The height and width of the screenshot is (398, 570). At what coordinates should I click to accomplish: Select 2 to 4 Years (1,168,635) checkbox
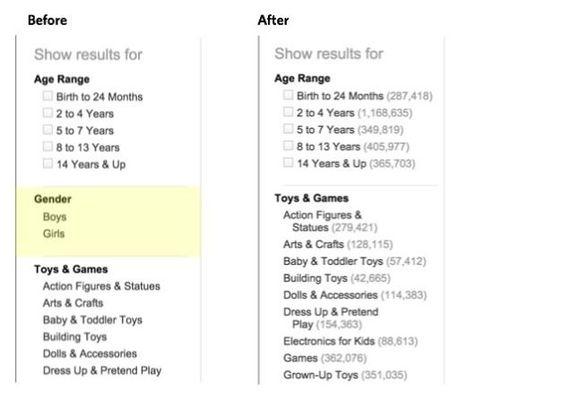[x=288, y=112]
